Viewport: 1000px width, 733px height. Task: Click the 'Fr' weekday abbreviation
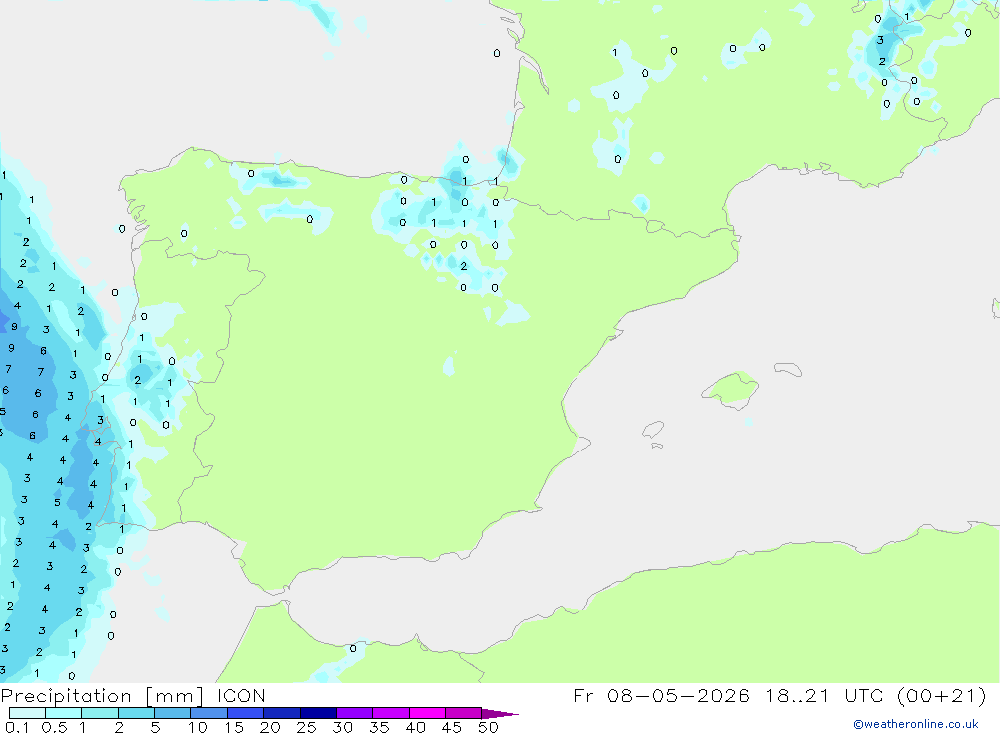(583, 695)
